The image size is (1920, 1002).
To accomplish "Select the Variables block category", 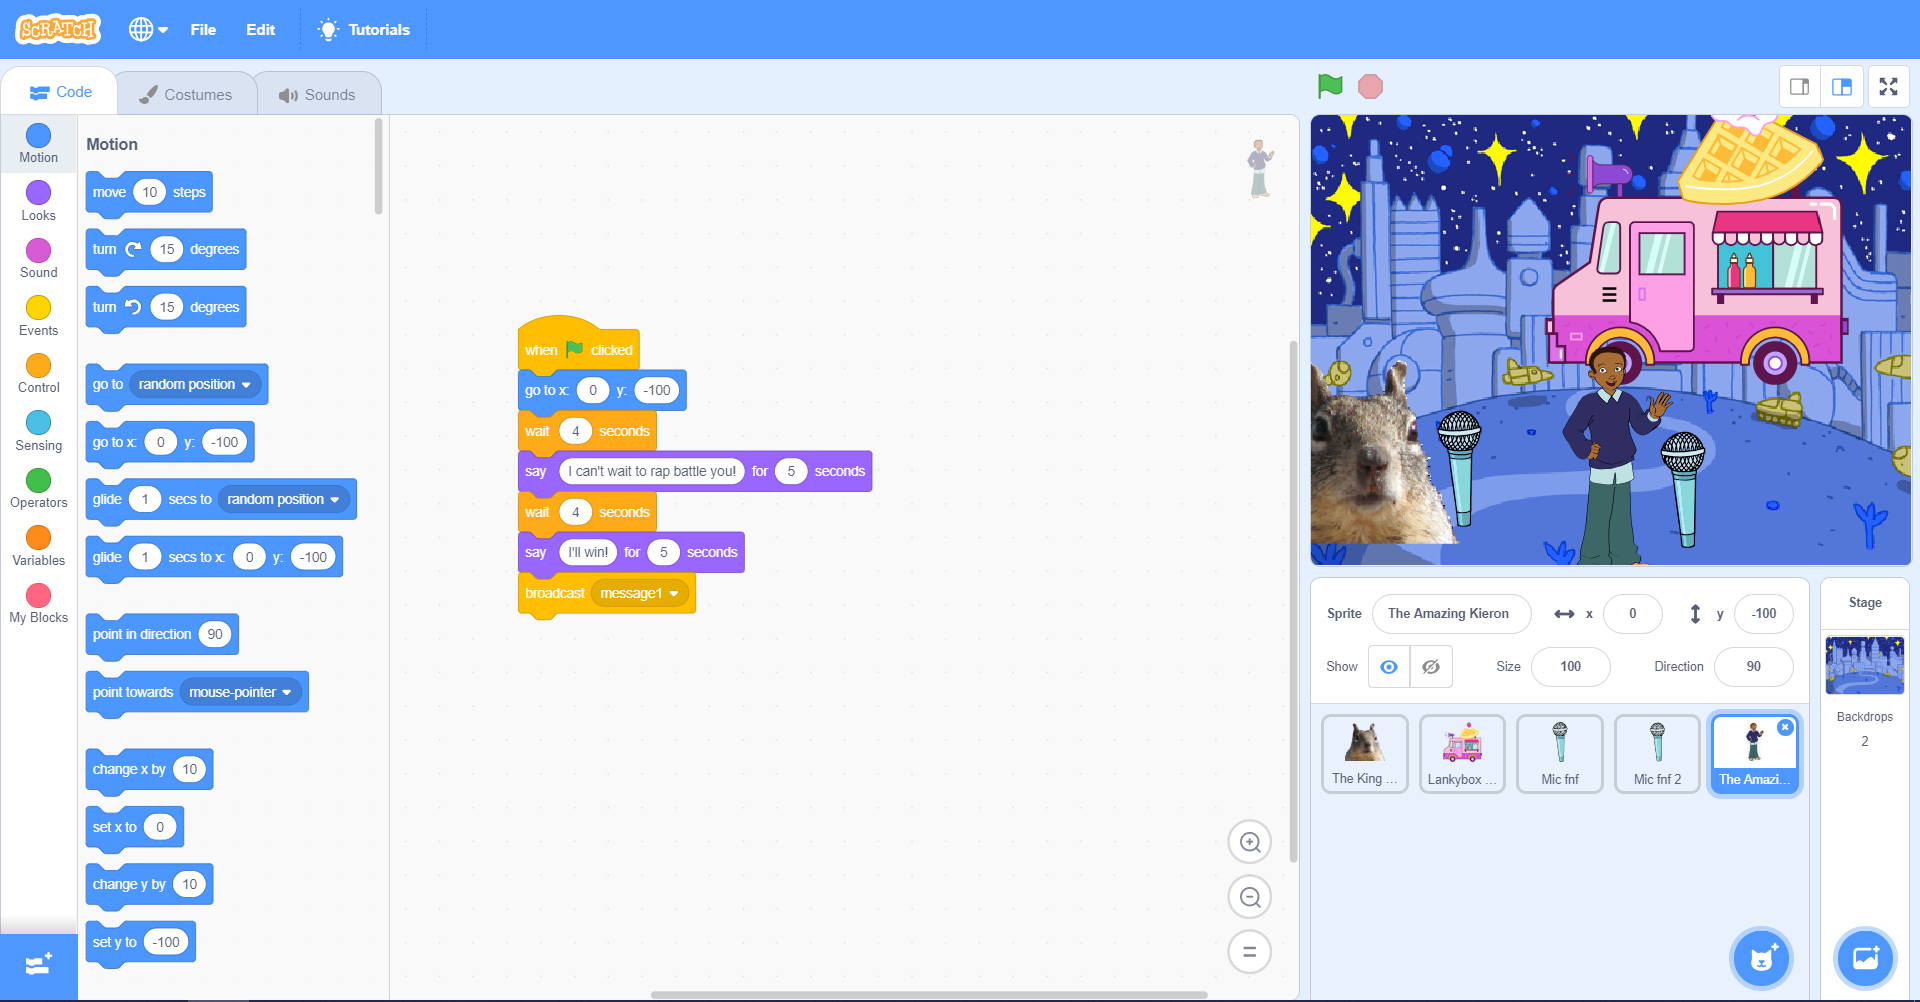I will (x=39, y=546).
